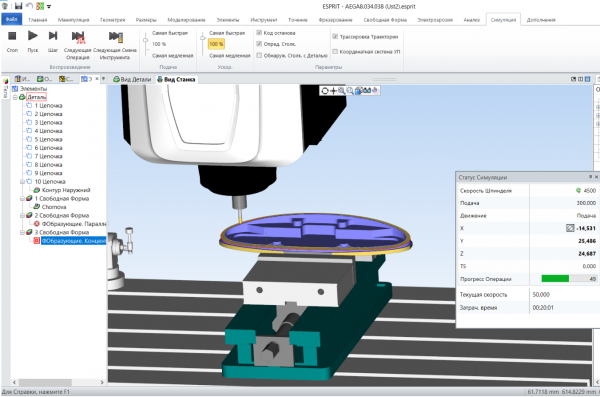Screen dimensions: 600x397
Task: Advance one step with Шаг icon
Action: 53,36
